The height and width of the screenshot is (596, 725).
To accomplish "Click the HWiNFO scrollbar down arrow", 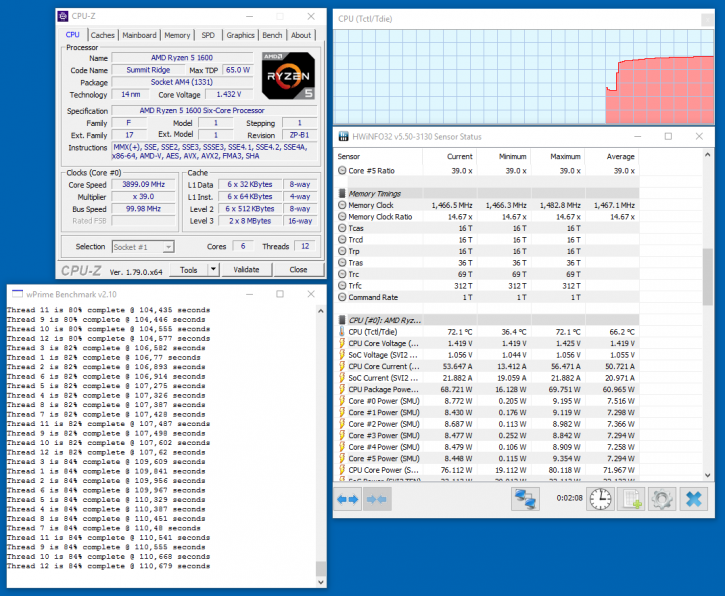I will pyautogui.click(x=707, y=475).
